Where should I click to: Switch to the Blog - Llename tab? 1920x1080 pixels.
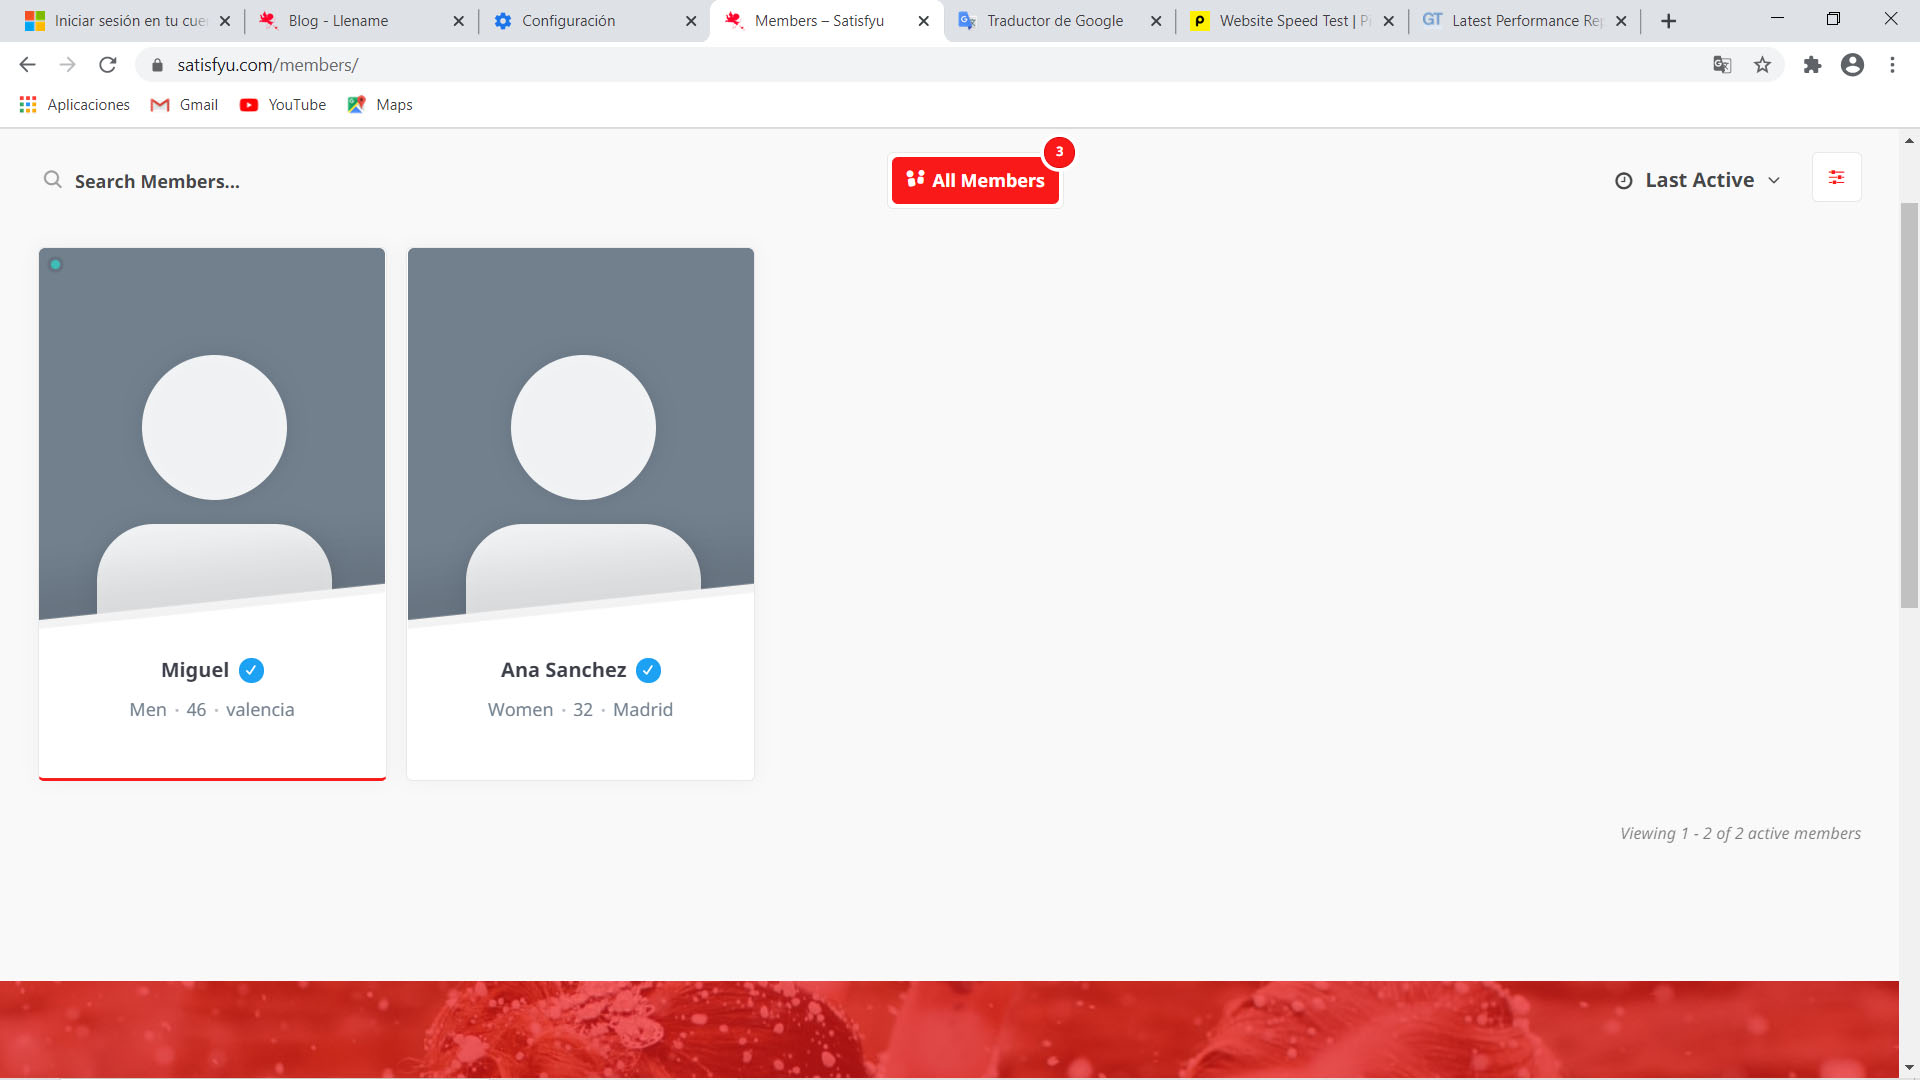point(338,21)
